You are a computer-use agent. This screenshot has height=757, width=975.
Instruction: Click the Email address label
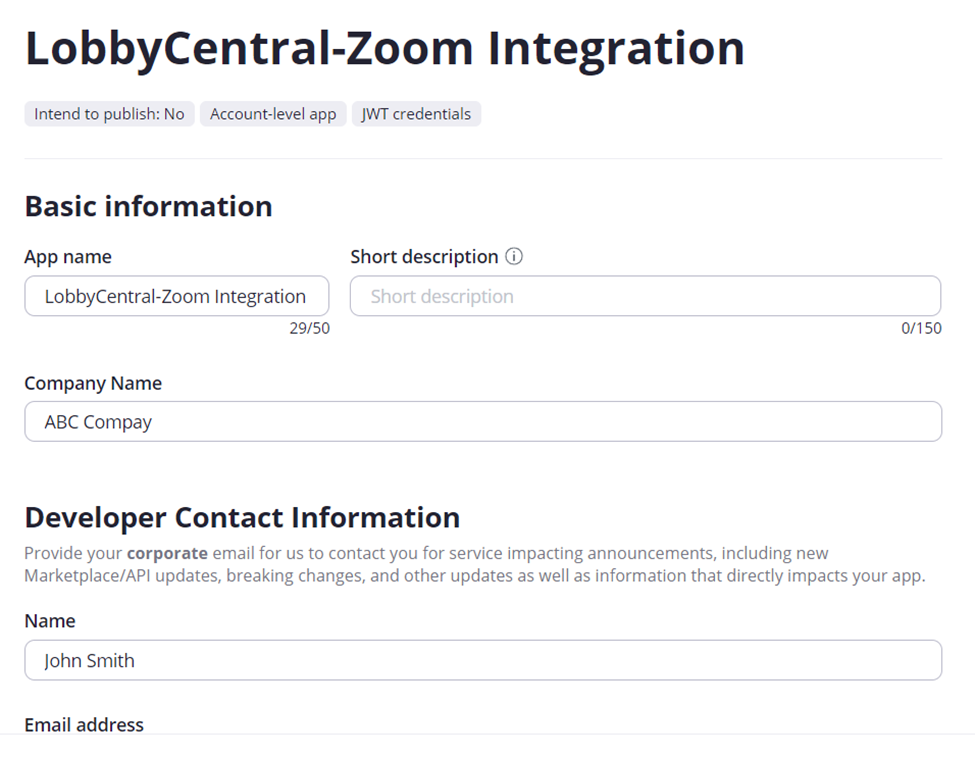coord(84,725)
